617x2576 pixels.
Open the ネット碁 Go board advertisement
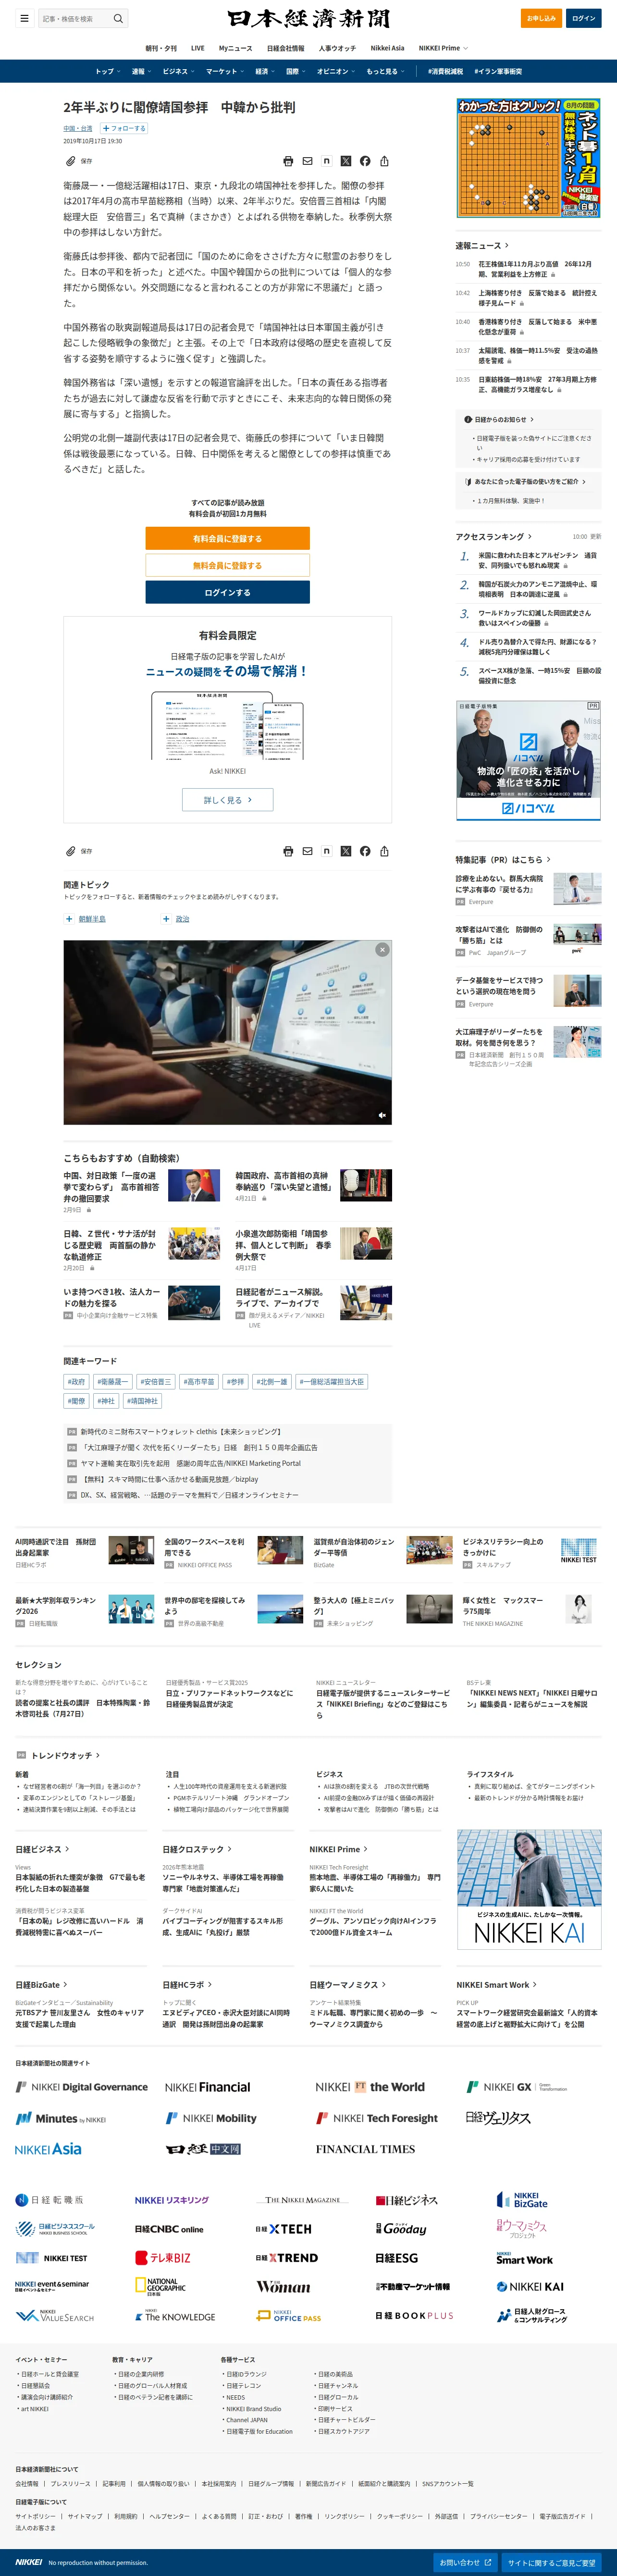click(529, 158)
